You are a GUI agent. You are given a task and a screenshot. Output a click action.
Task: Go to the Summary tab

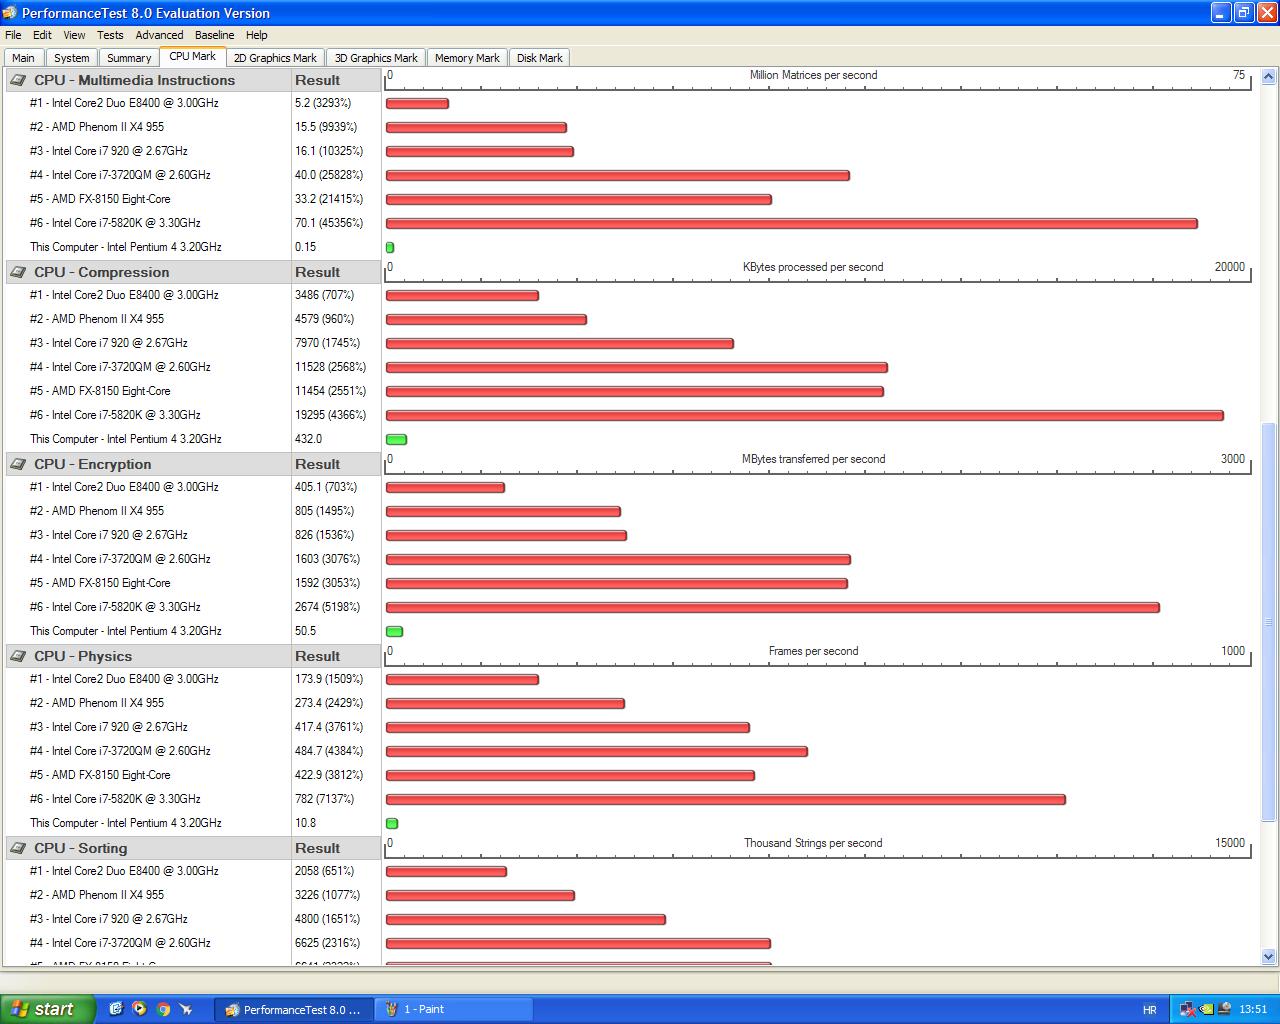129,58
